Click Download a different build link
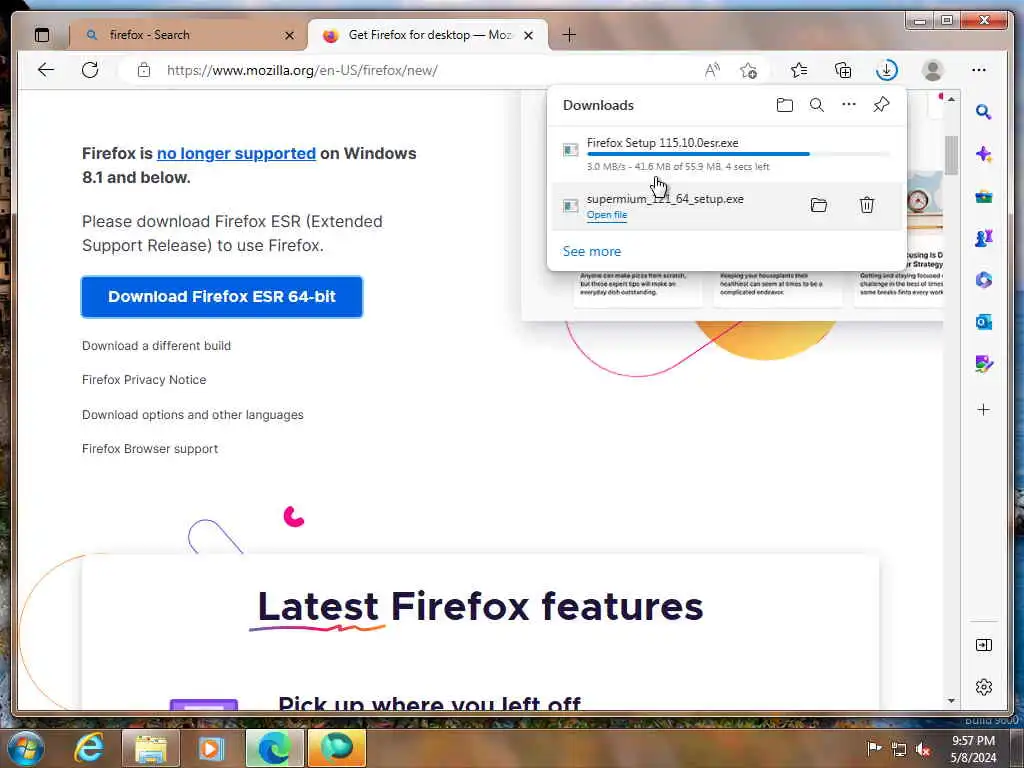Screen dimensions: 1024x768 156,345
